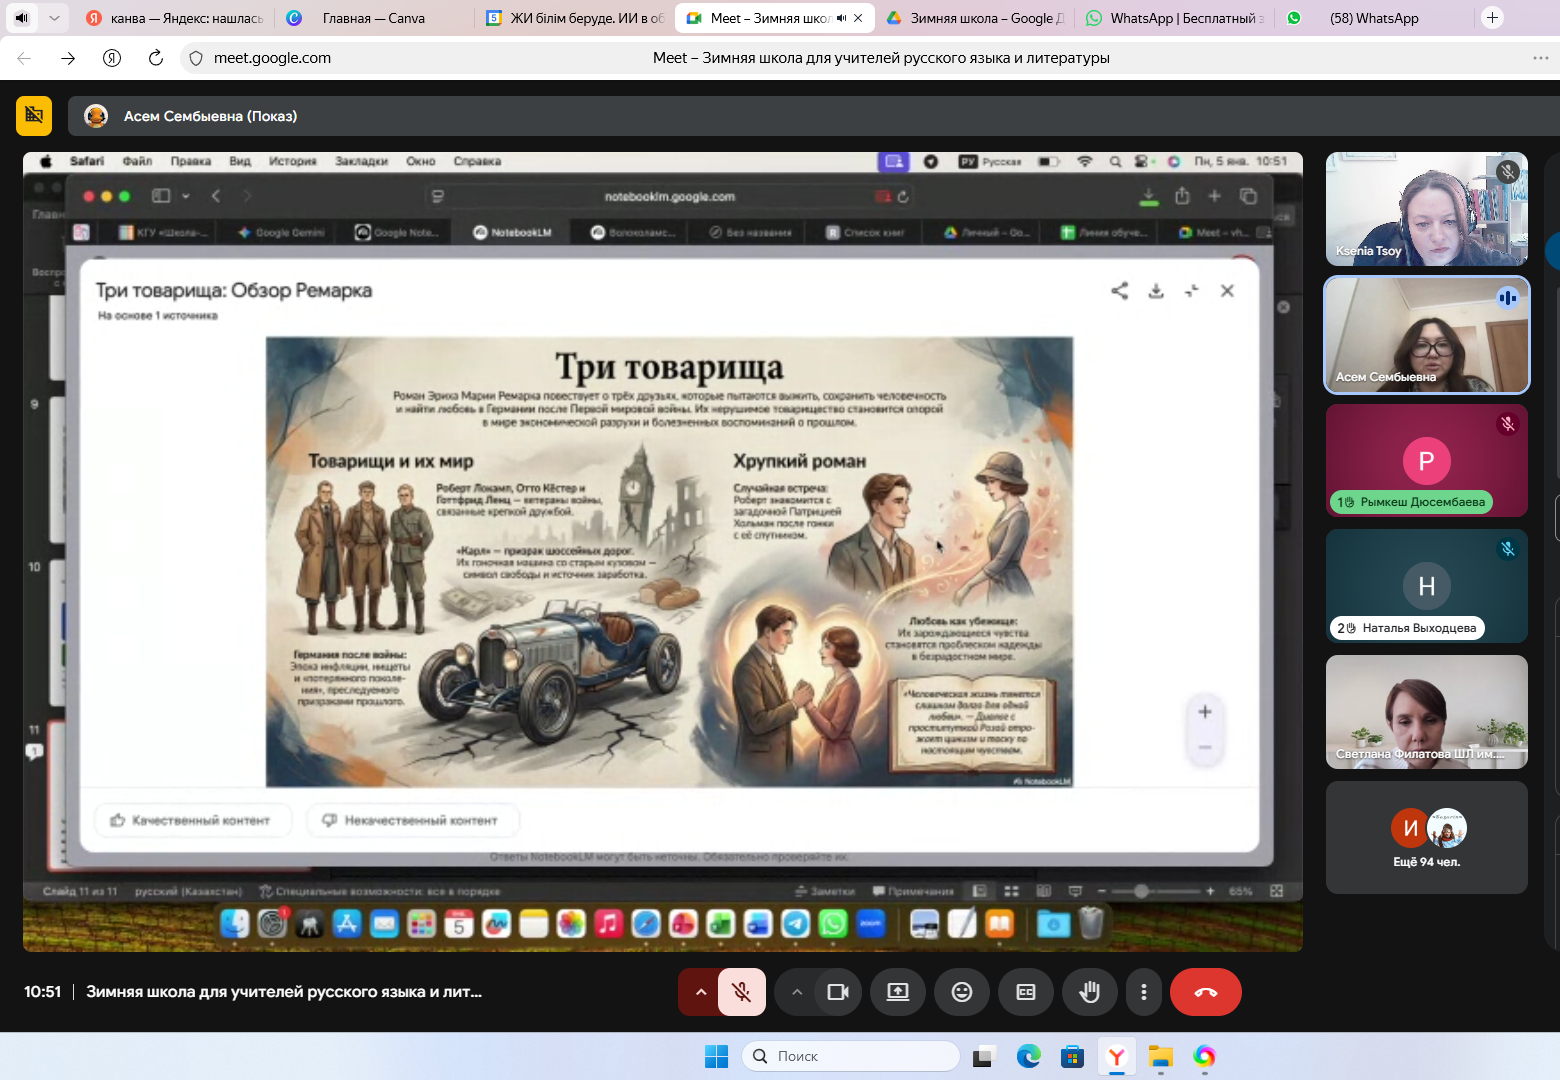Image resolution: width=1560 pixels, height=1080 pixels.
Task: Open the Ещё 94 чел. participants tile
Action: (x=1426, y=837)
